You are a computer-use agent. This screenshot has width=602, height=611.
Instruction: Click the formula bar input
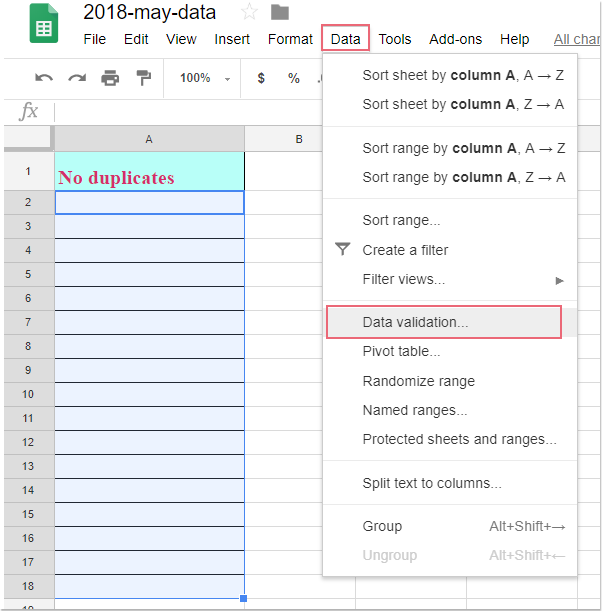[187, 112]
